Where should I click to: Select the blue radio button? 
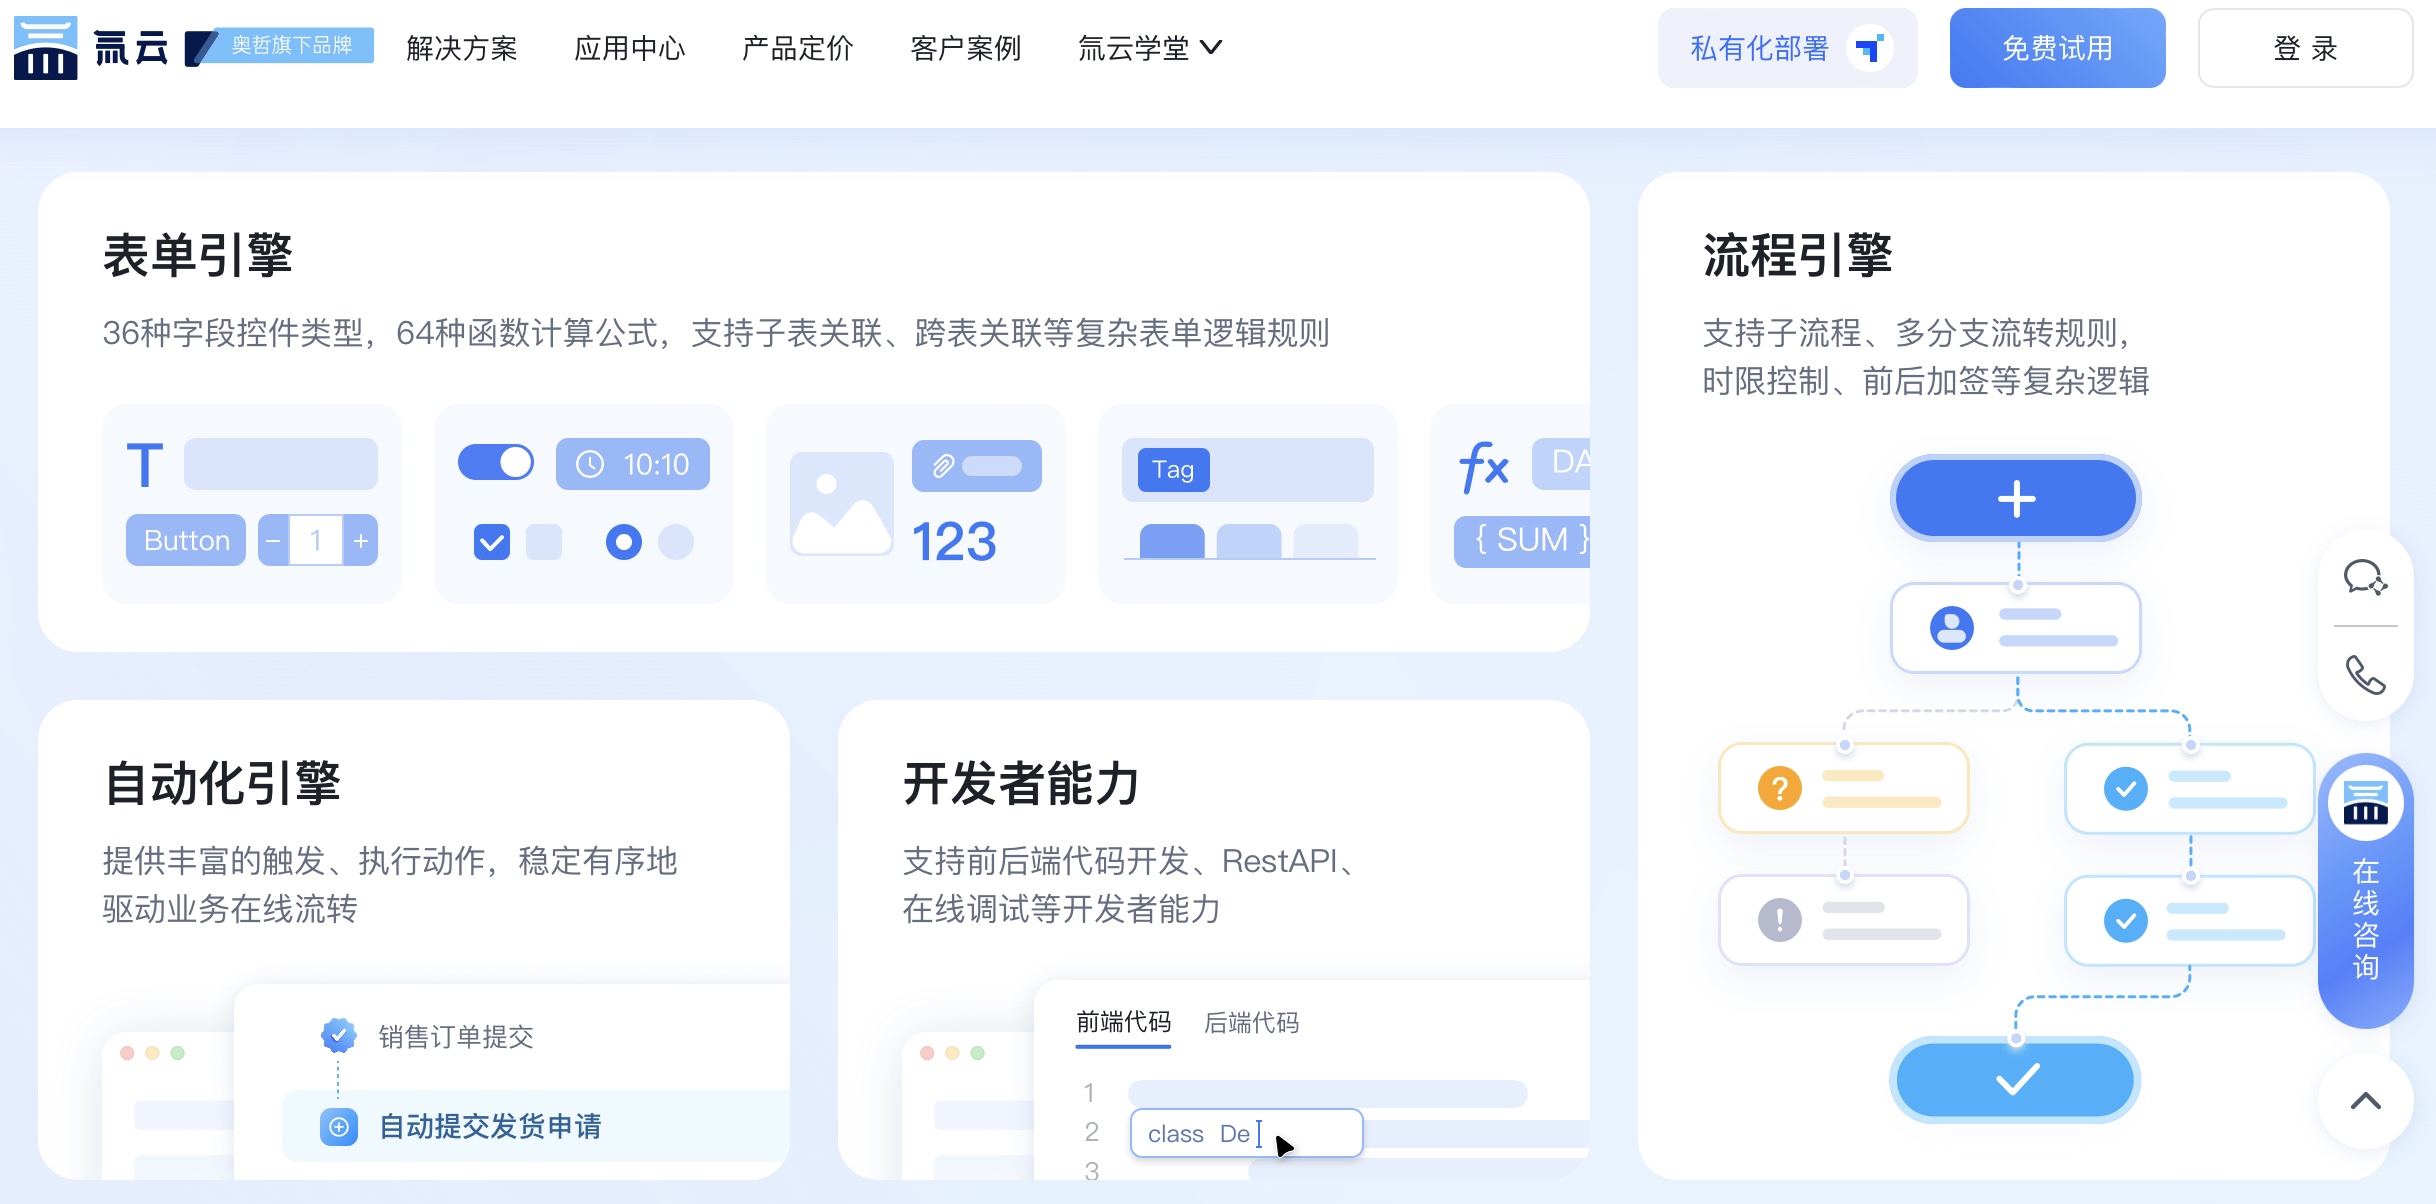tap(623, 542)
